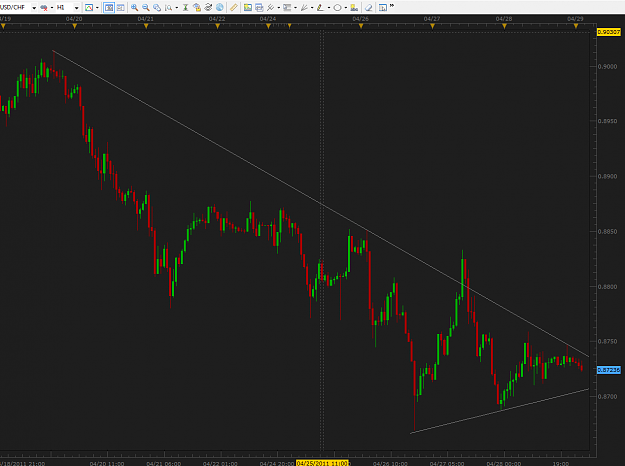Toggle the second chart view mode button
625x466 pixels.
pyautogui.click(x=120, y=8)
